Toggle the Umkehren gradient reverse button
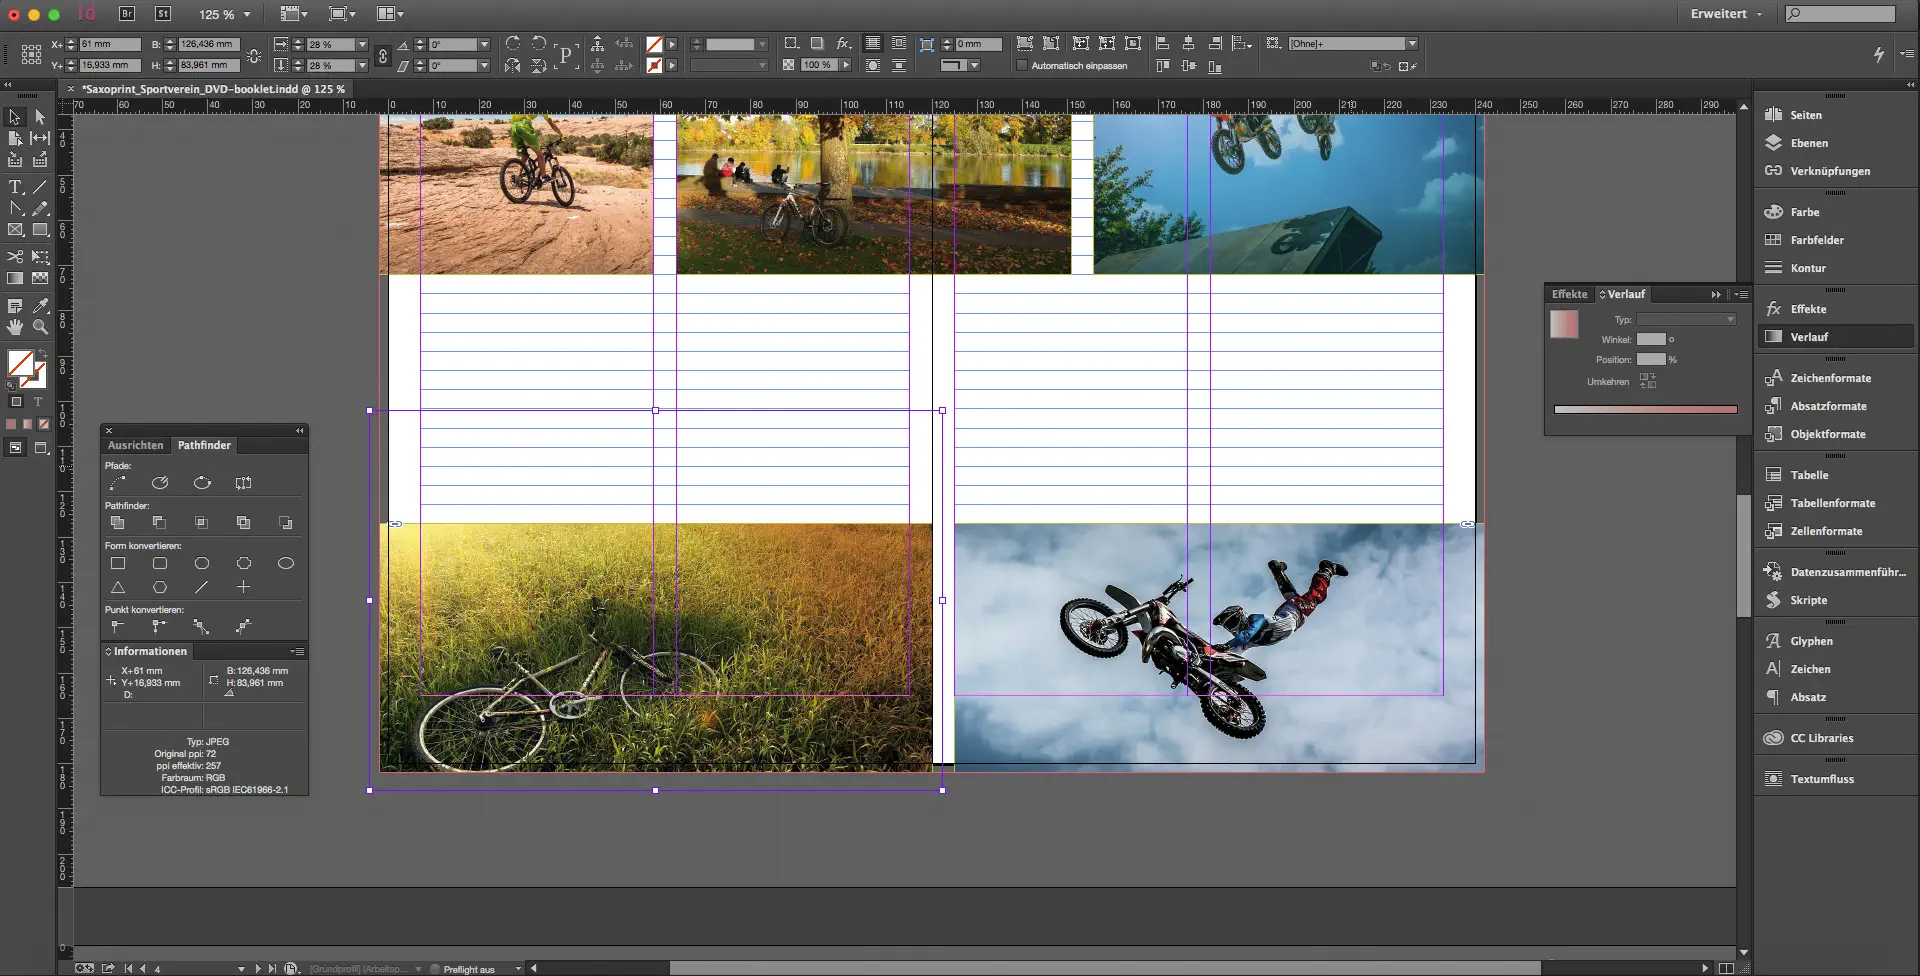The image size is (1920, 976). pos(1647,381)
